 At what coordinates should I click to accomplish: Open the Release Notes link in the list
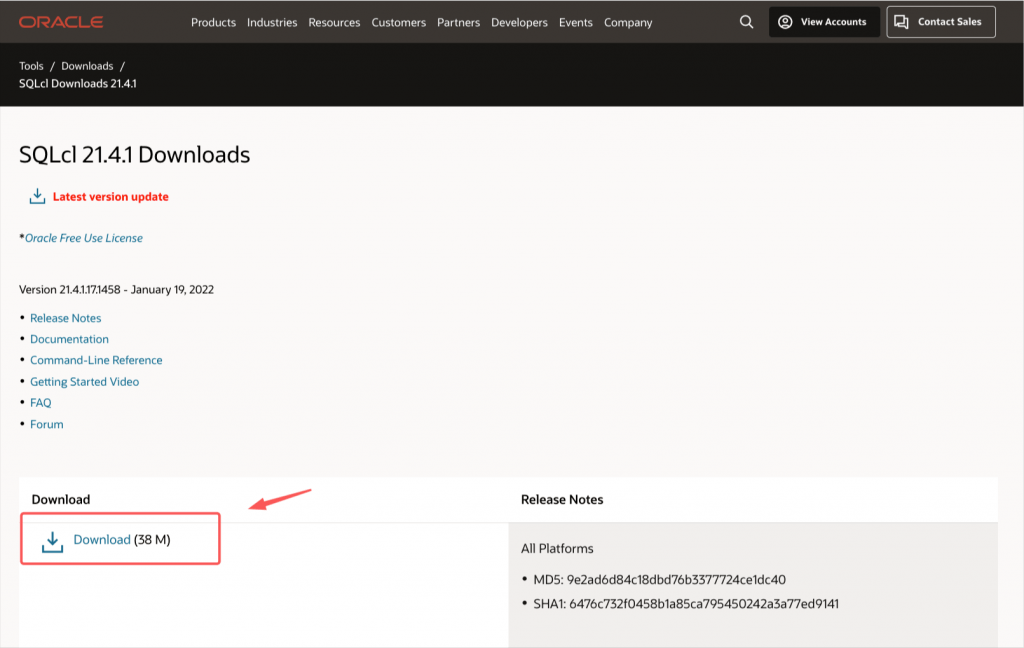(x=65, y=318)
